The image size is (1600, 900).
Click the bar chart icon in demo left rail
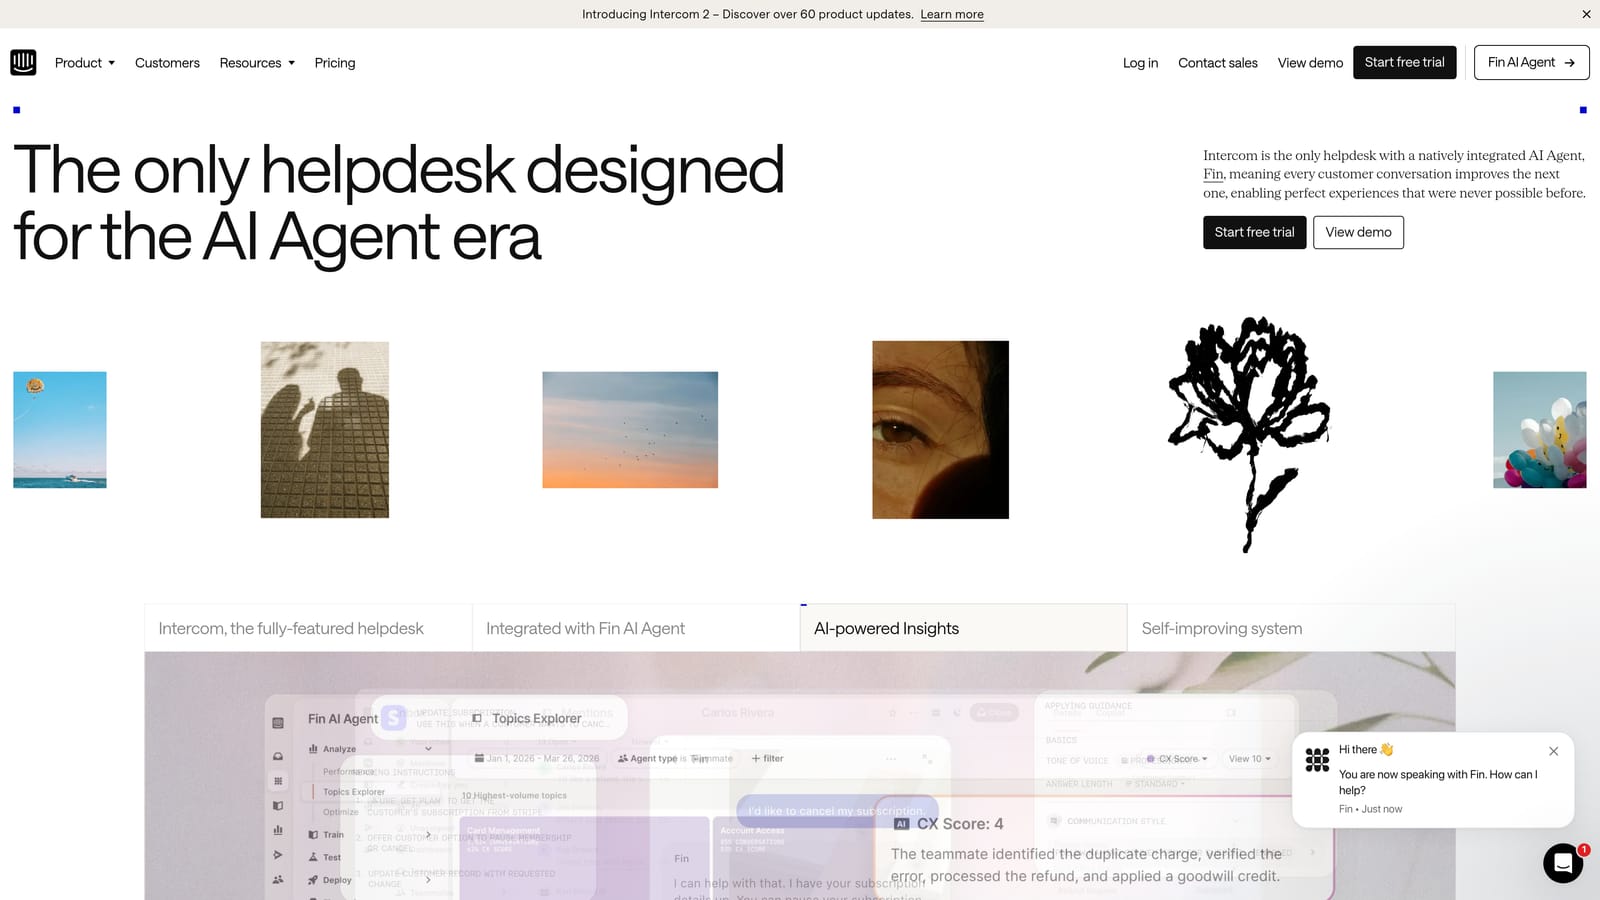[278, 830]
